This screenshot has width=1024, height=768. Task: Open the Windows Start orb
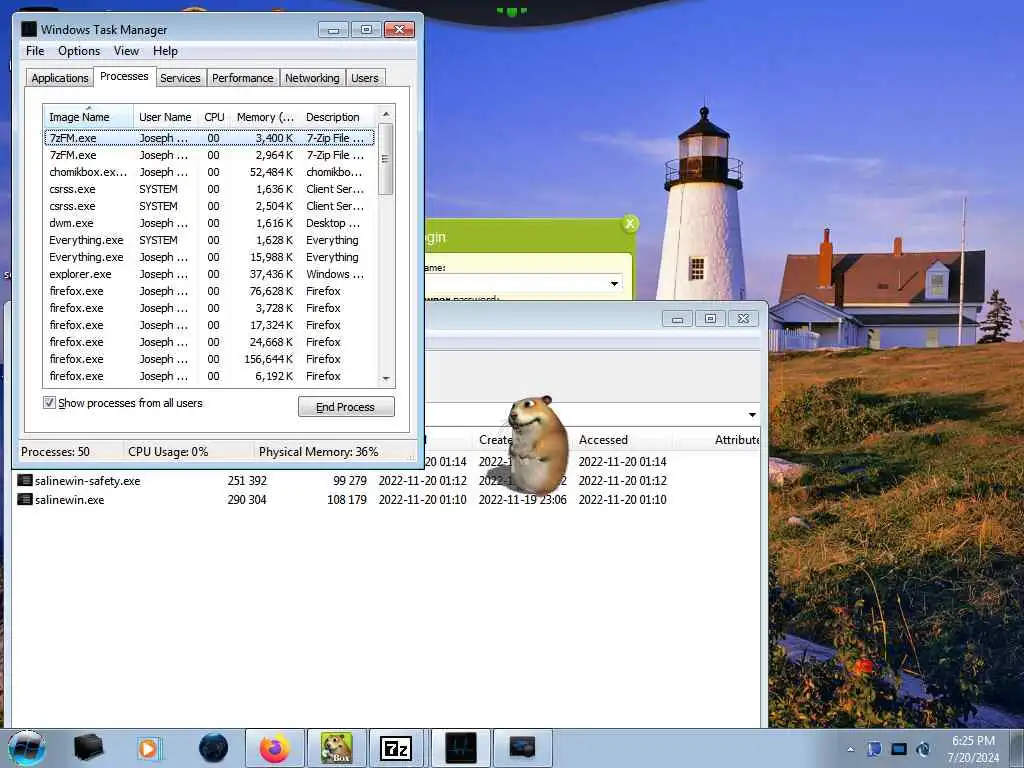coord(27,748)
